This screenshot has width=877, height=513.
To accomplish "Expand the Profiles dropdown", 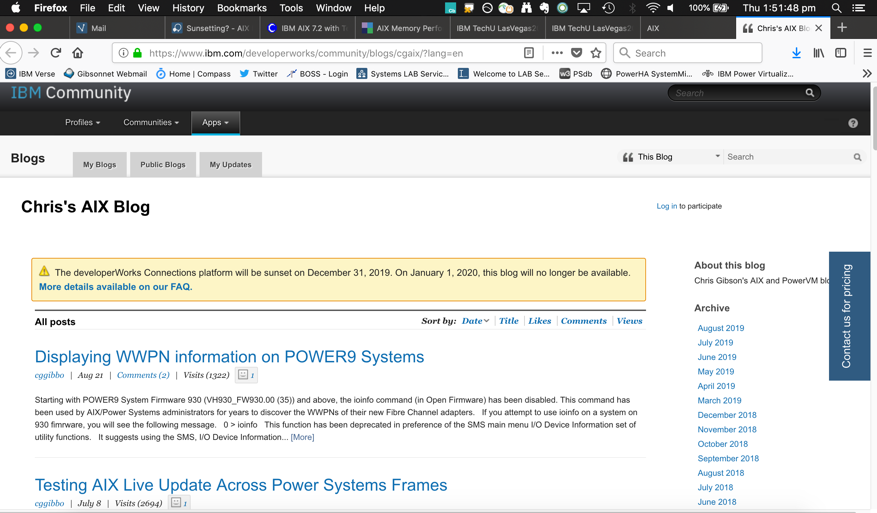I will coord(82,123).
